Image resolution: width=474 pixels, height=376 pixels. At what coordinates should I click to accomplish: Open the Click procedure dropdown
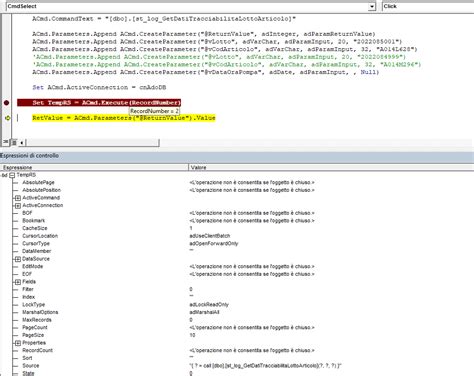[x=428, y=6]
